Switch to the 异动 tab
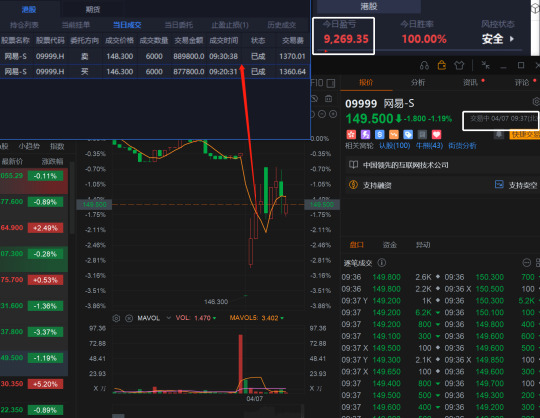 point(423,245)
